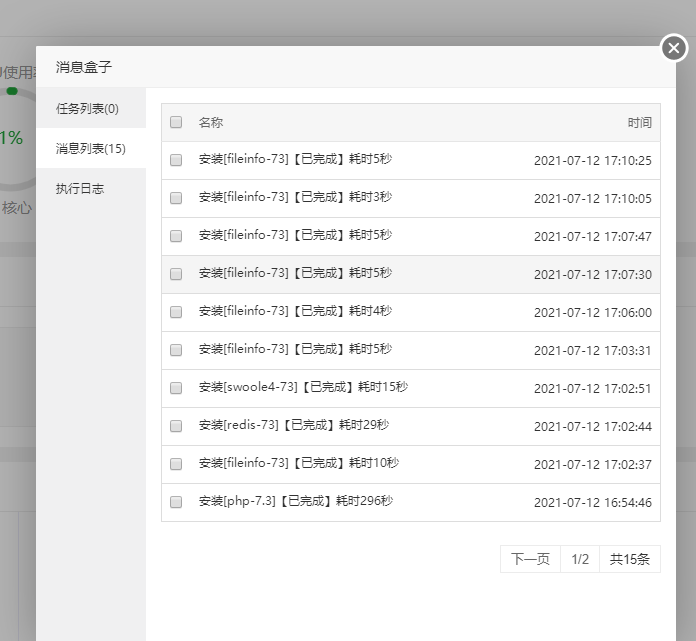Tick the checkbox for the 17:07:30 message
The image size is (696, 641).
pyautogui.click(x=176, y=274)
